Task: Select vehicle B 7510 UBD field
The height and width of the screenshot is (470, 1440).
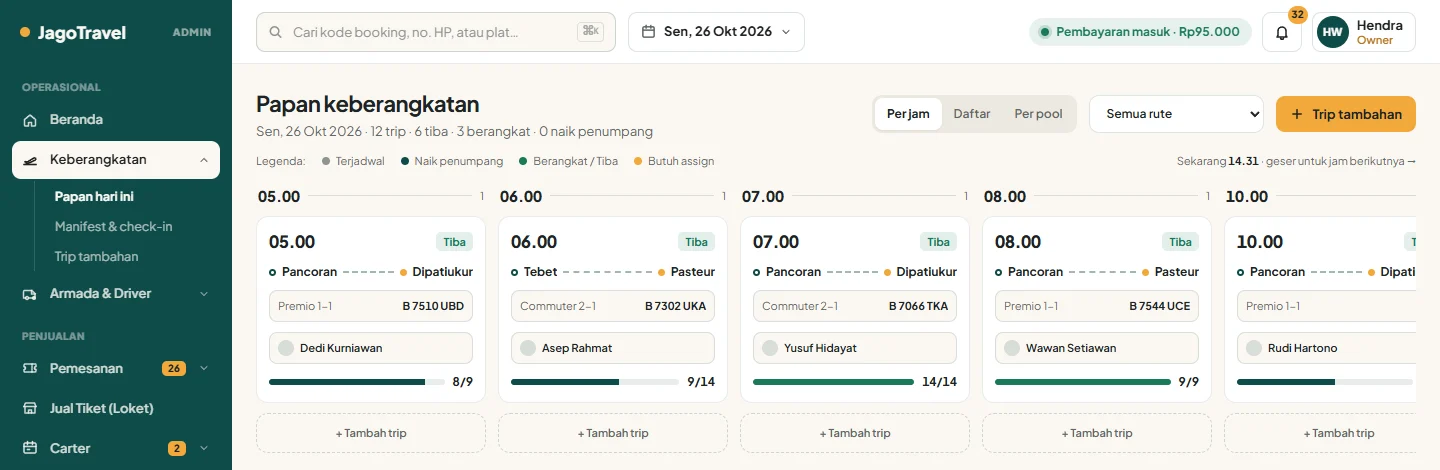Action: click(x=371, y=306)
